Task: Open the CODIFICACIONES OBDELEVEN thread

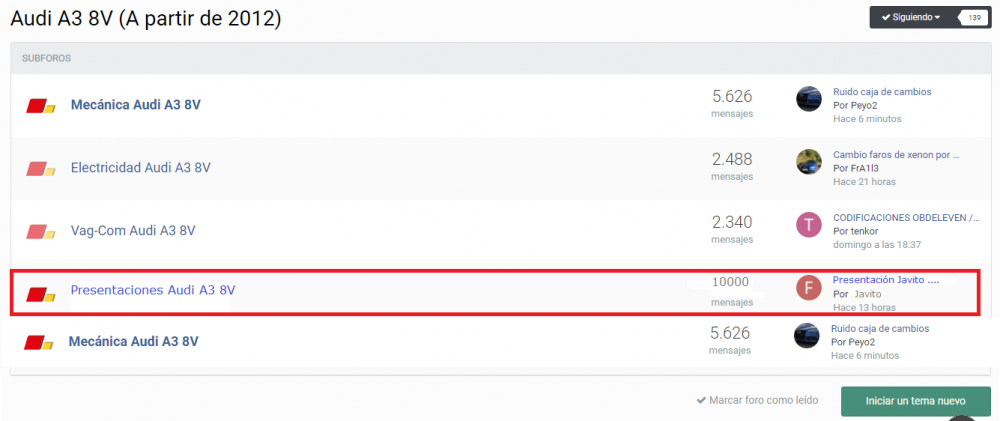Action: coord(906,218)
